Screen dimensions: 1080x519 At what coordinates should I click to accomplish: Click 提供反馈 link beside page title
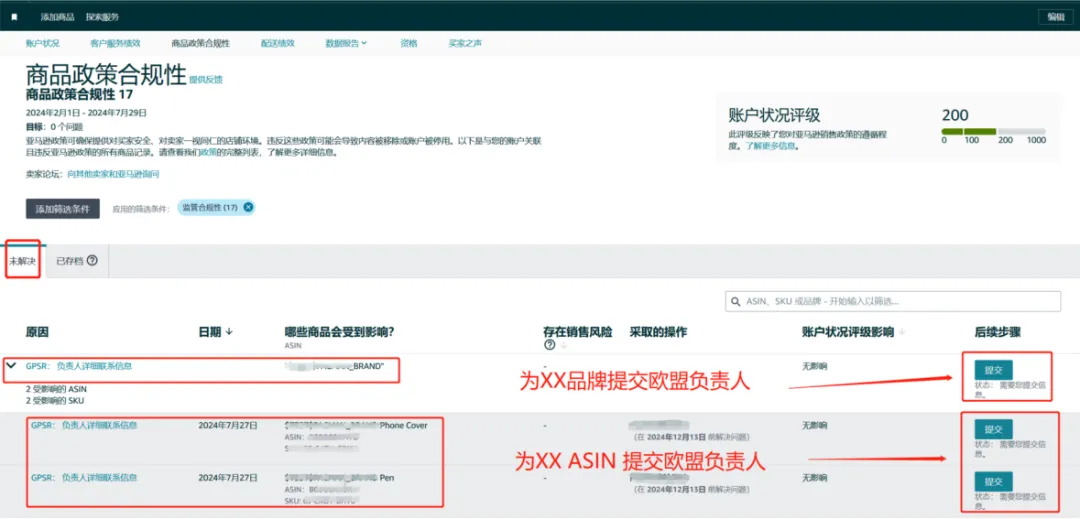[206, 80]
